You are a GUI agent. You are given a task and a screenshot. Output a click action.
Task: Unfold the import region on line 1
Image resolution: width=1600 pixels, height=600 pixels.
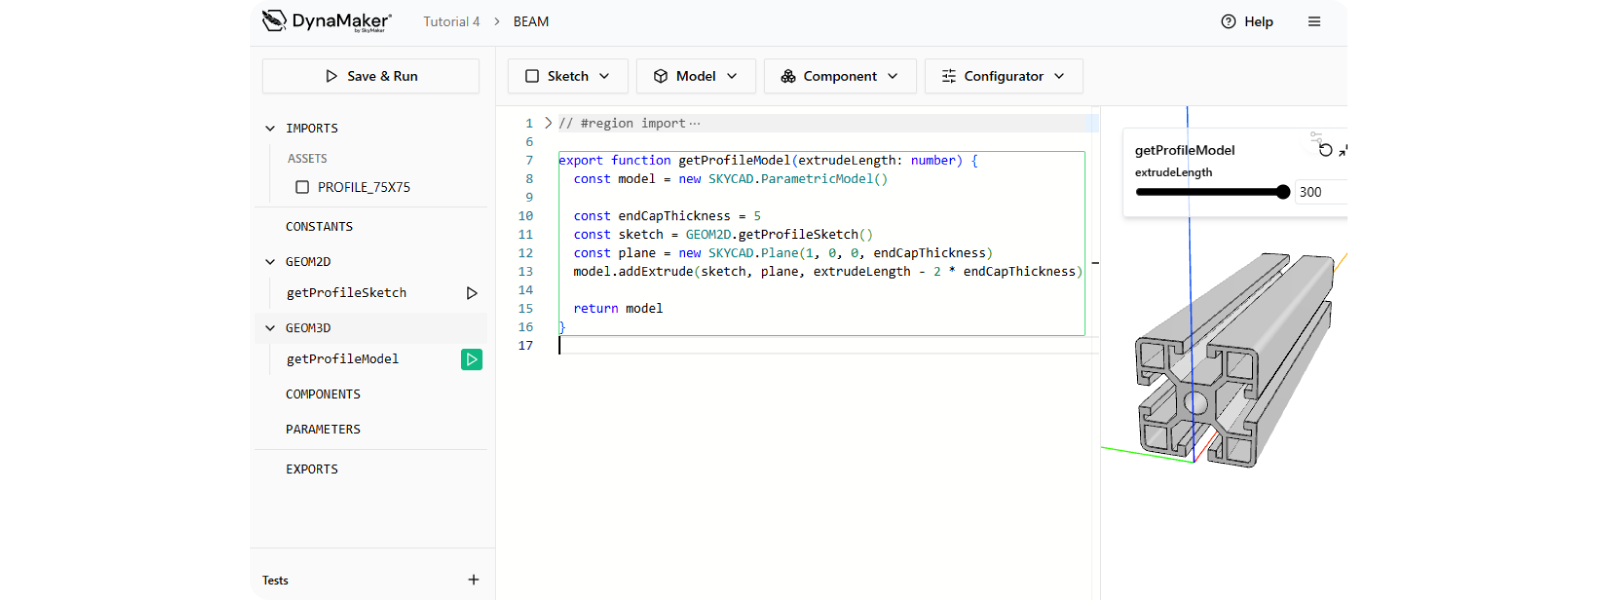[548, 123]
